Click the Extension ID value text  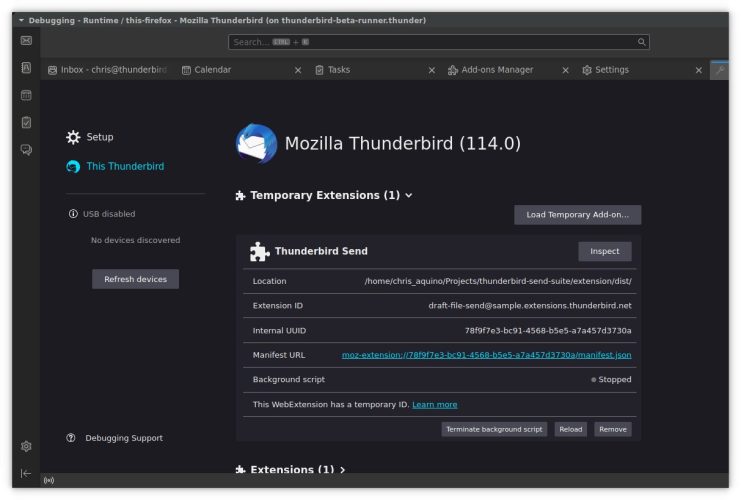tap(530, 305)
